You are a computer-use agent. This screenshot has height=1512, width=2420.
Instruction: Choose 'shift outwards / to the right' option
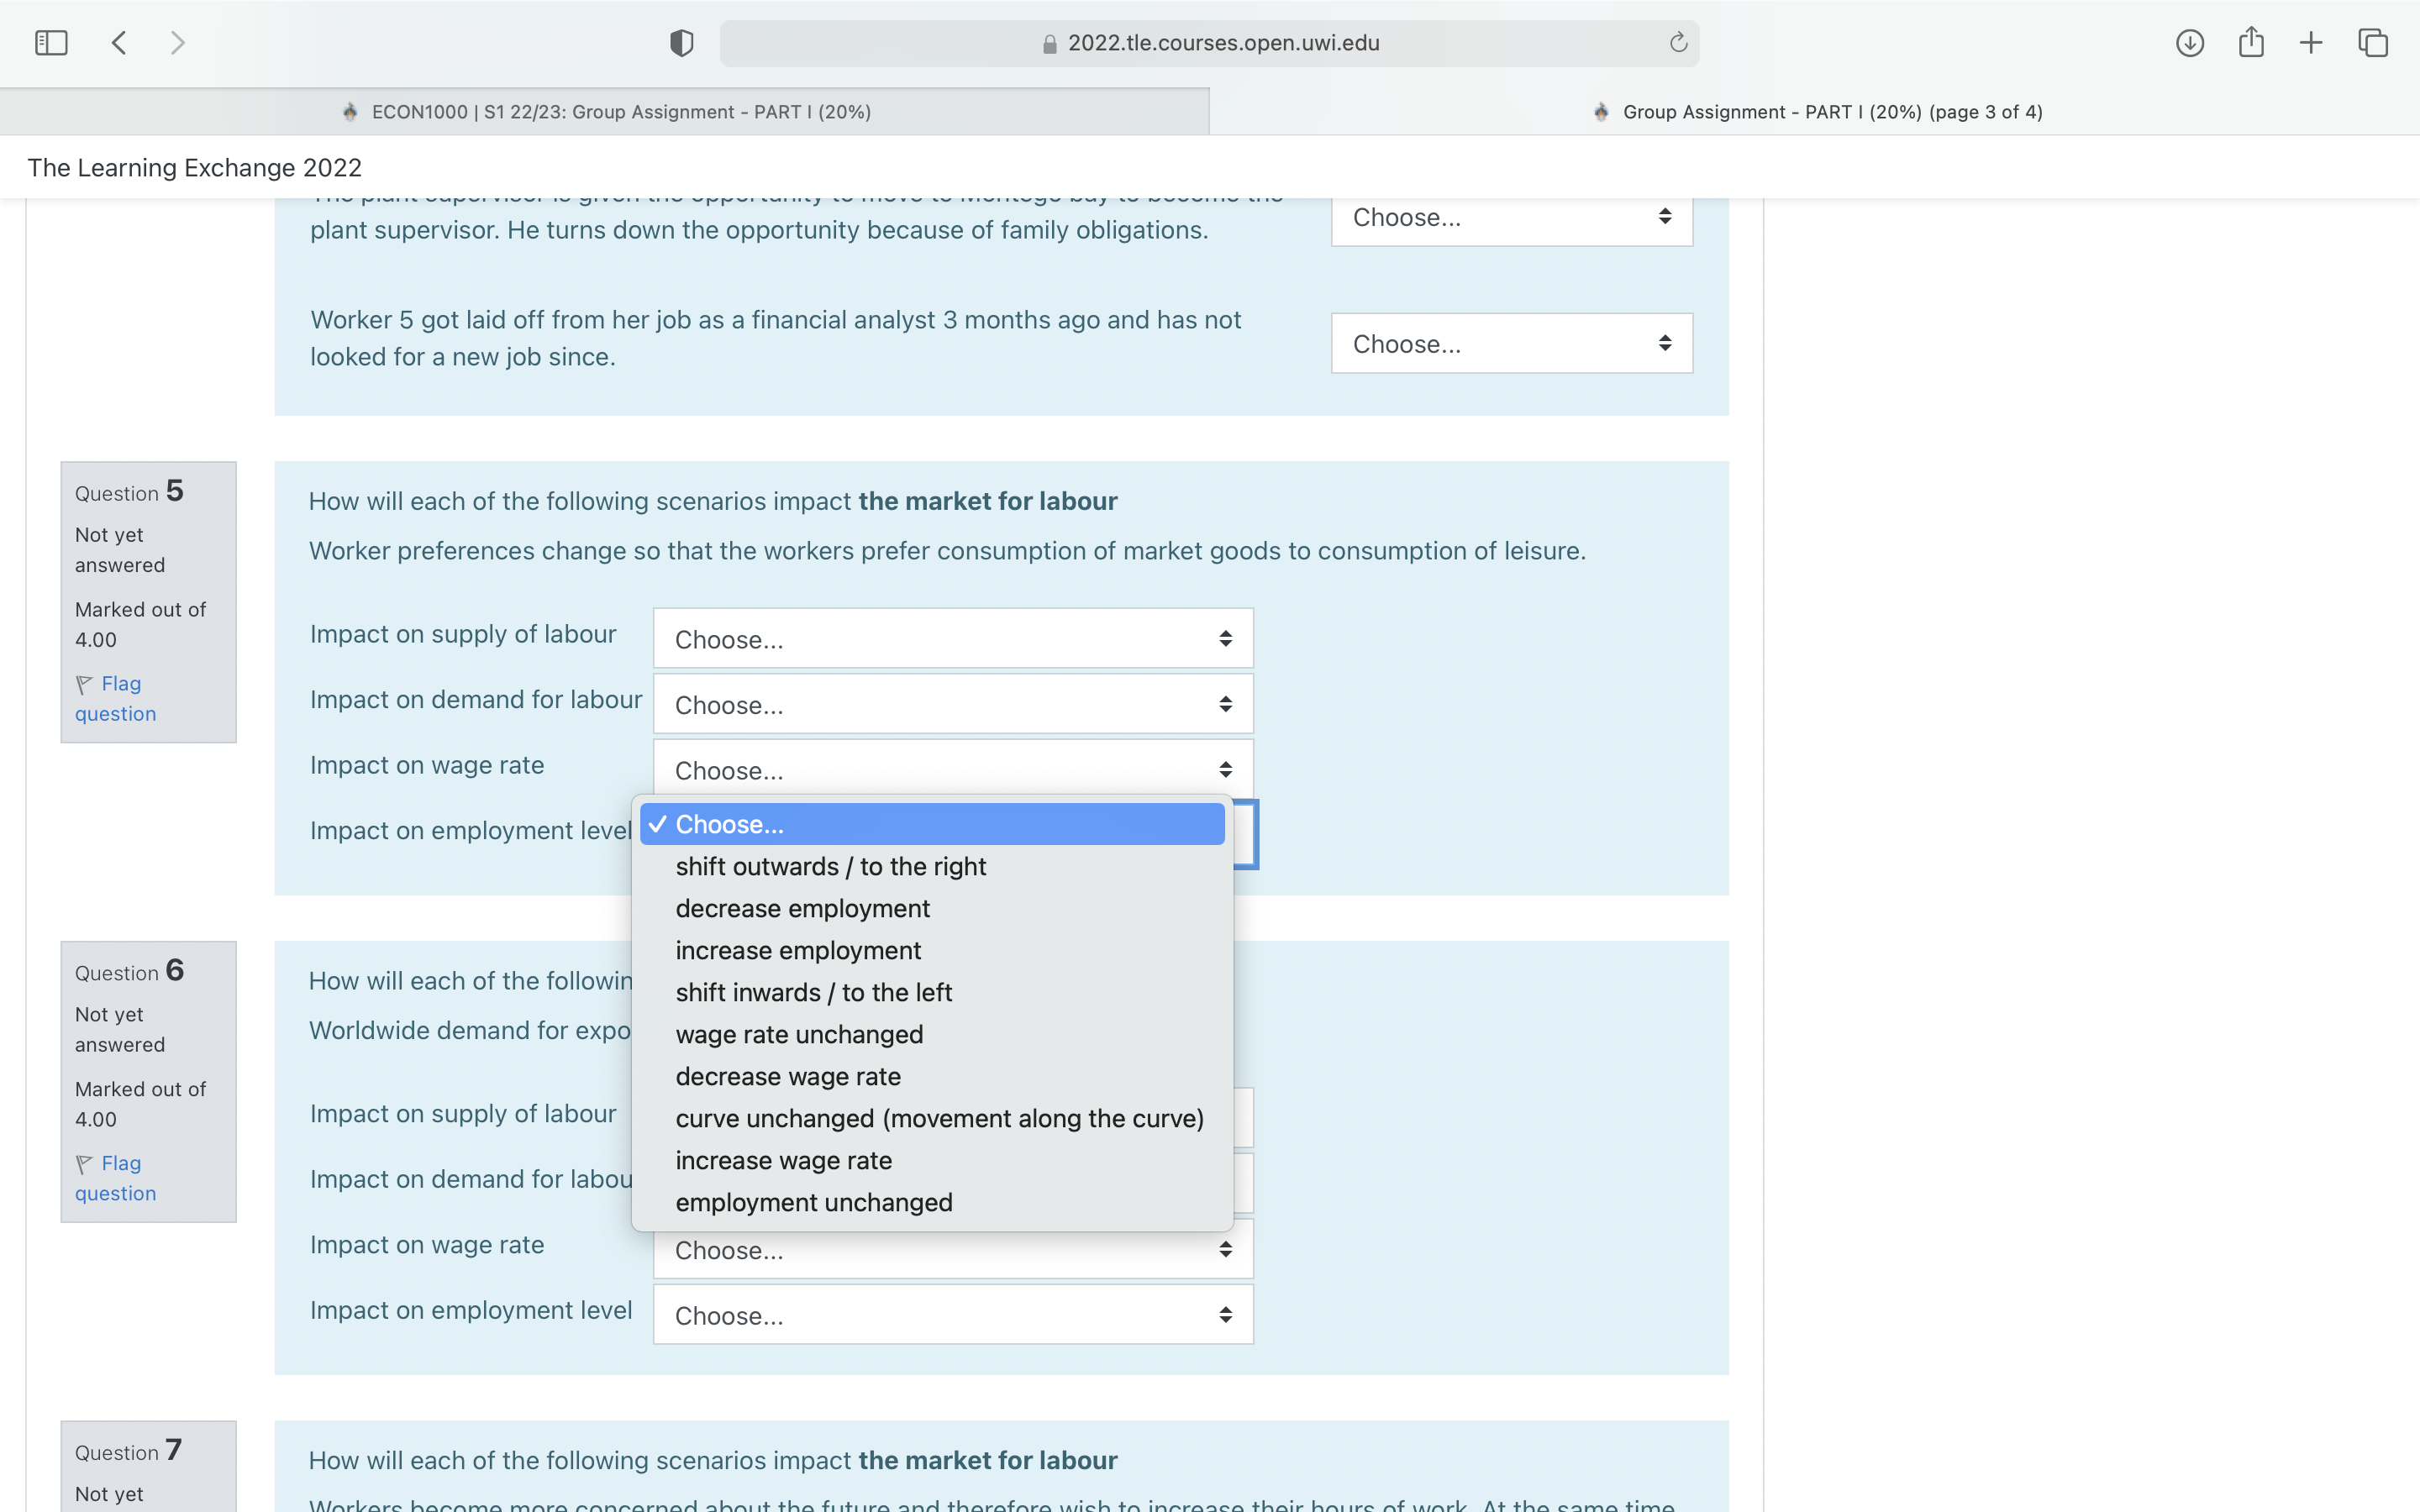point(830,866)
